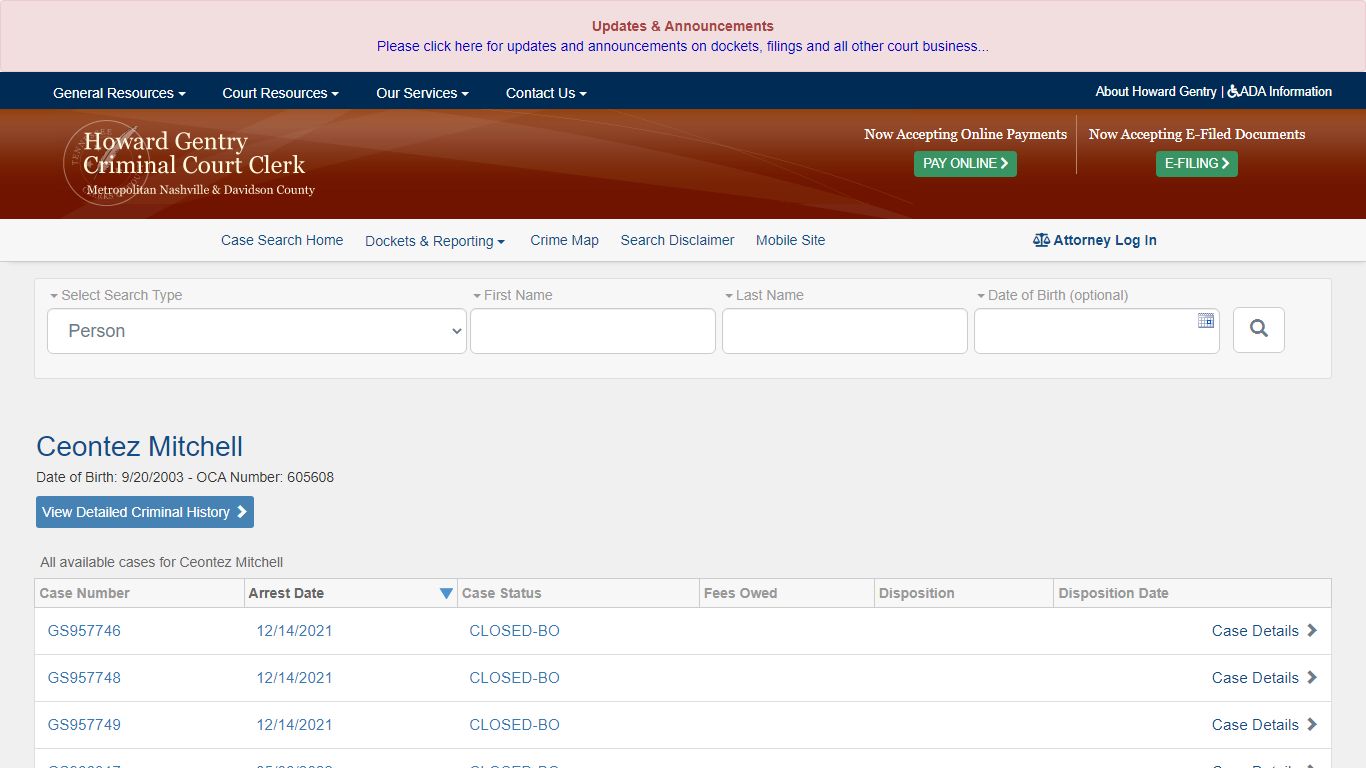
Task: Expand the Our Services menu
Action: point(422,93)
